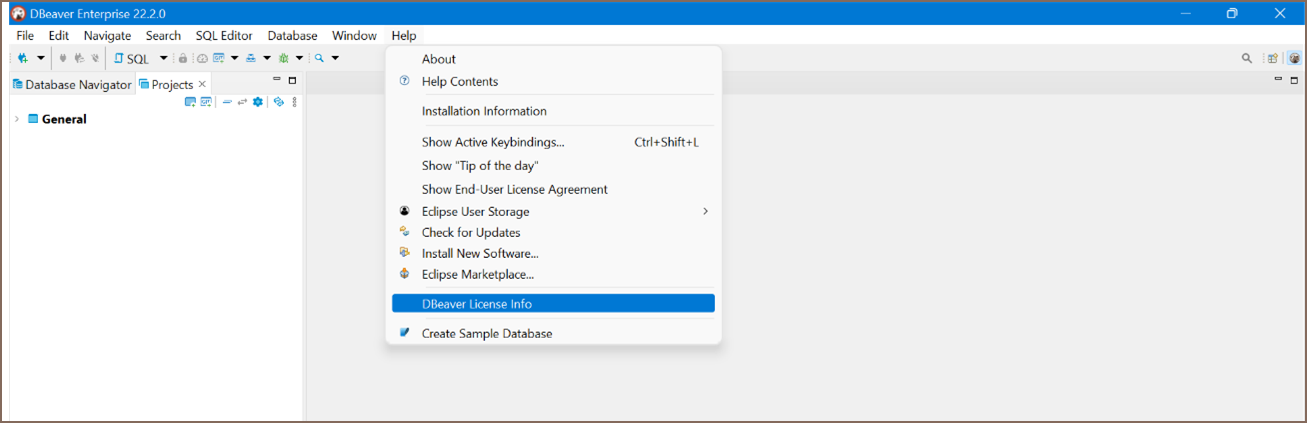The width and height of the screenshot is (1307, 423).
Task: Open the SQL editor toolbar button
Action: click(131, 58)
